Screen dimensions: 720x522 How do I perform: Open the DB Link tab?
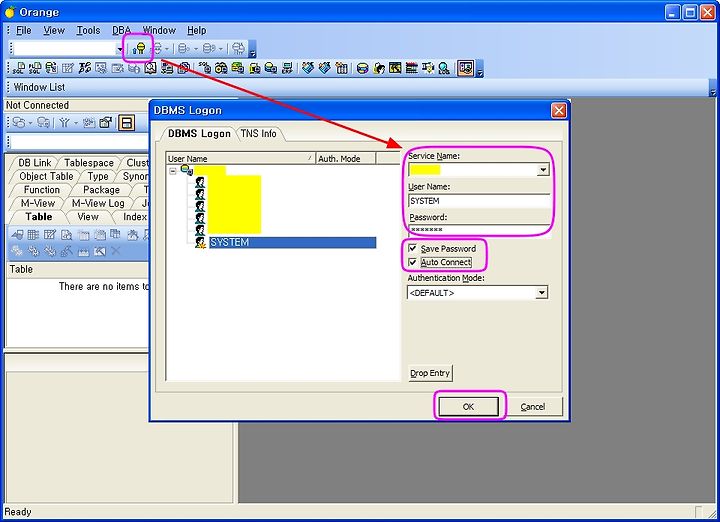tap(34, 163)
